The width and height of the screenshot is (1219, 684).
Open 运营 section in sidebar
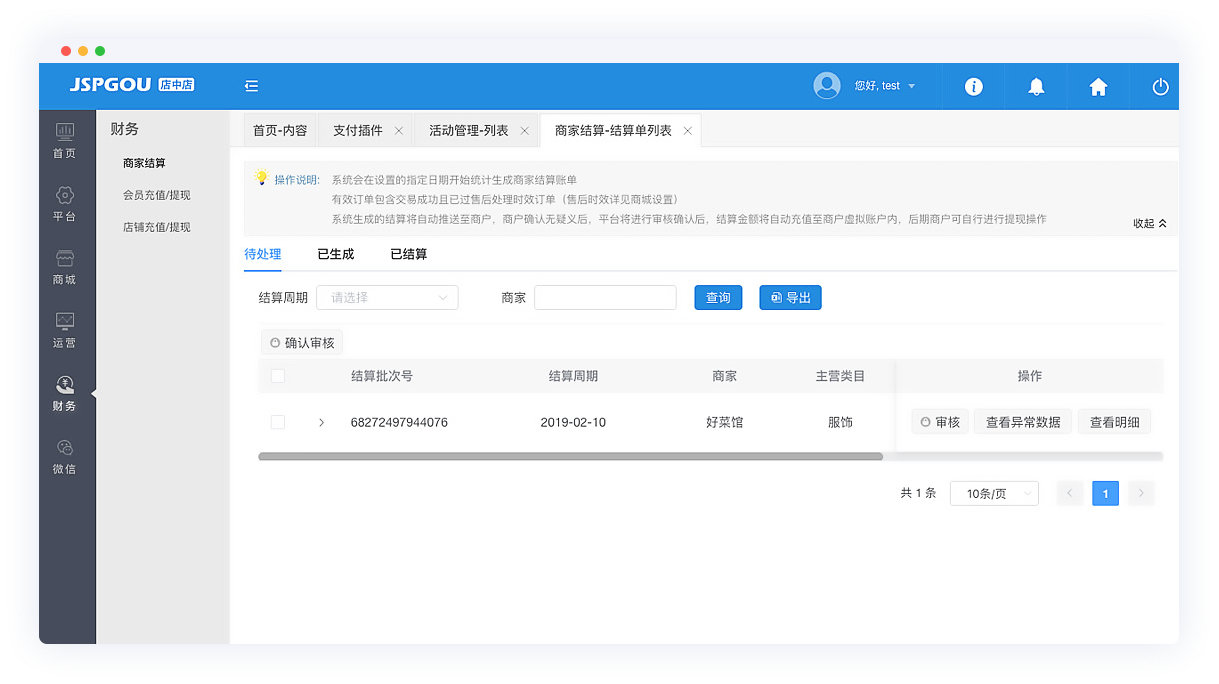tap(64, 330)
